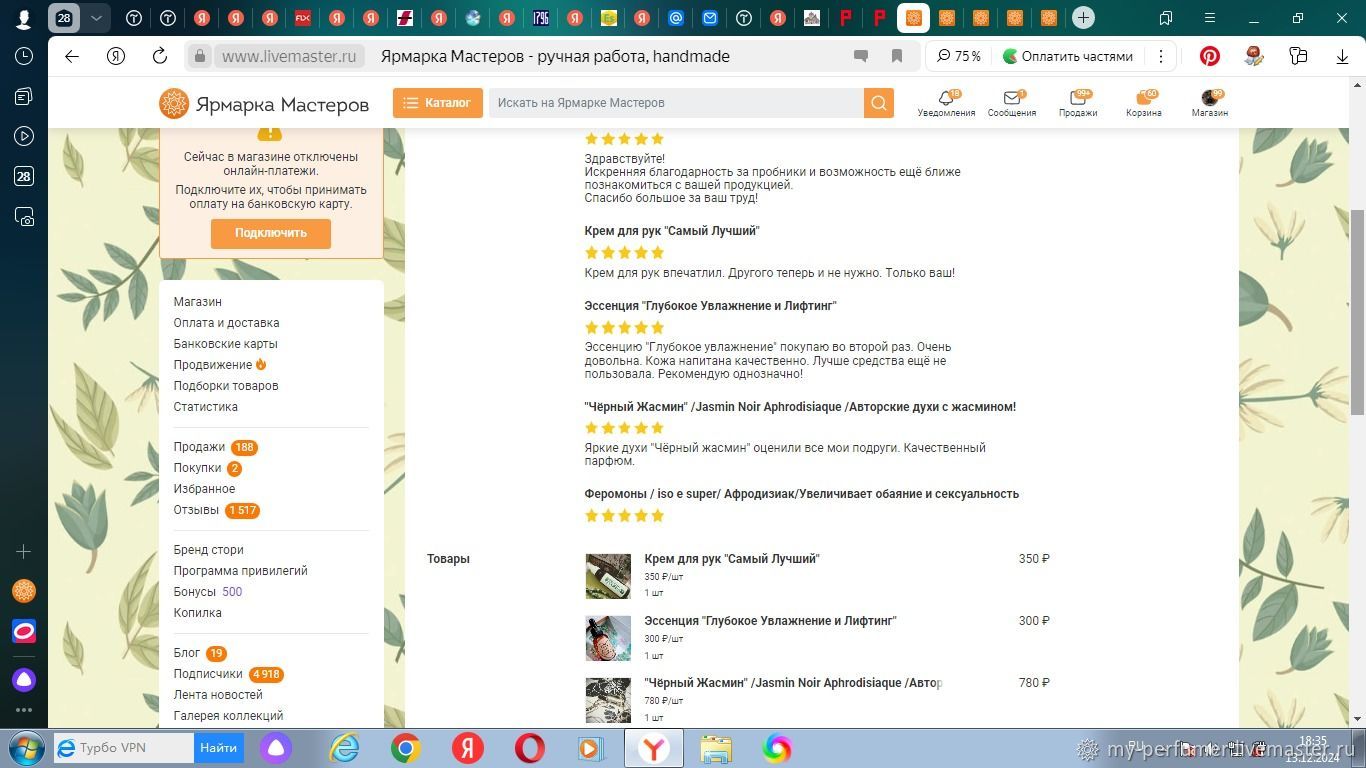Open the Alice assistant icon in browser sidebar

[24, 680]
